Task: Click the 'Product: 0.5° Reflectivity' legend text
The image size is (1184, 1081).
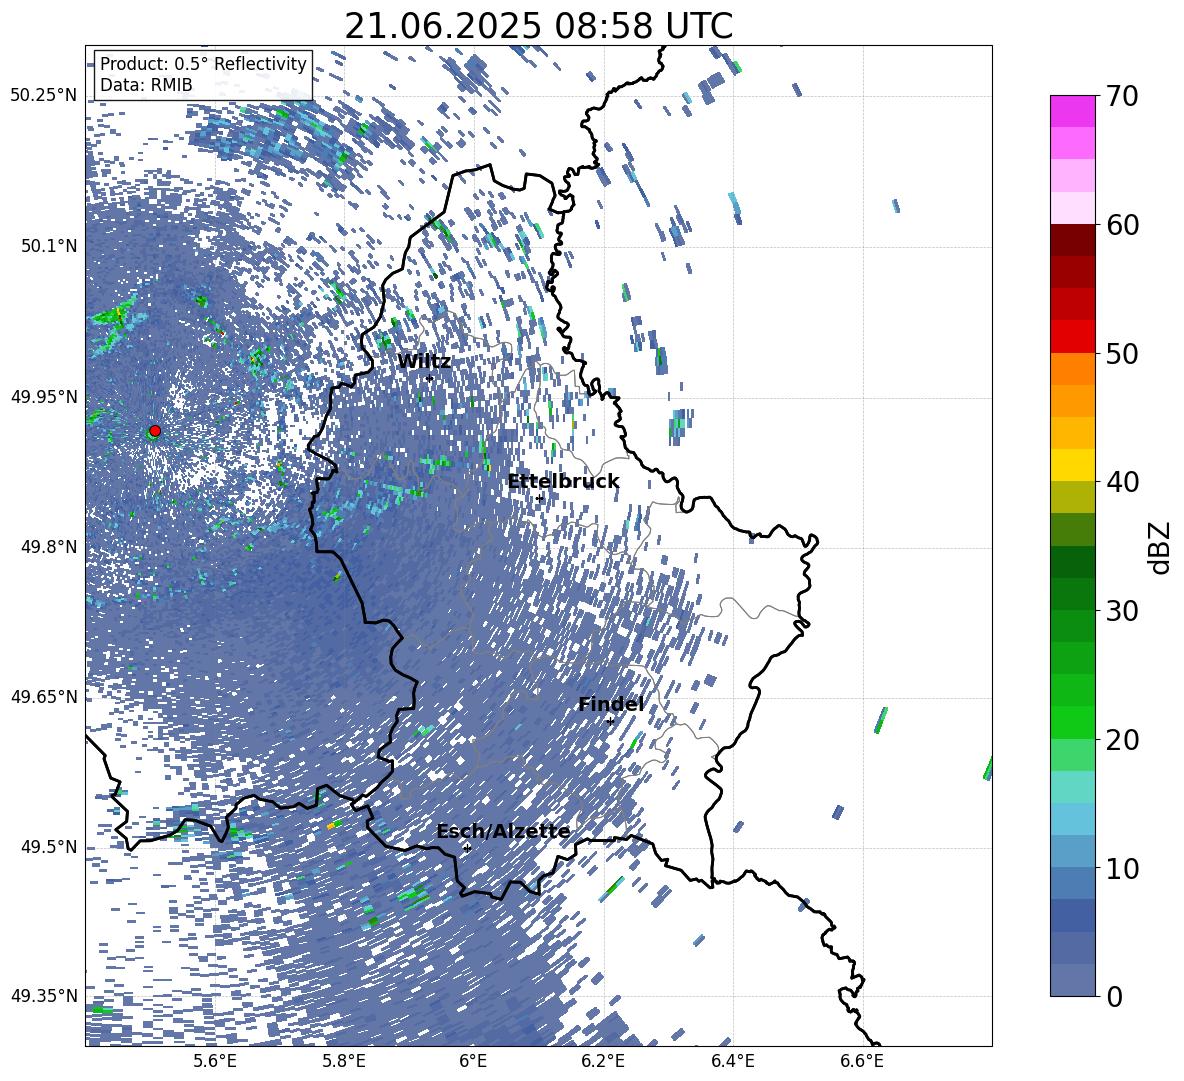Action: click(x=203, y=64)
